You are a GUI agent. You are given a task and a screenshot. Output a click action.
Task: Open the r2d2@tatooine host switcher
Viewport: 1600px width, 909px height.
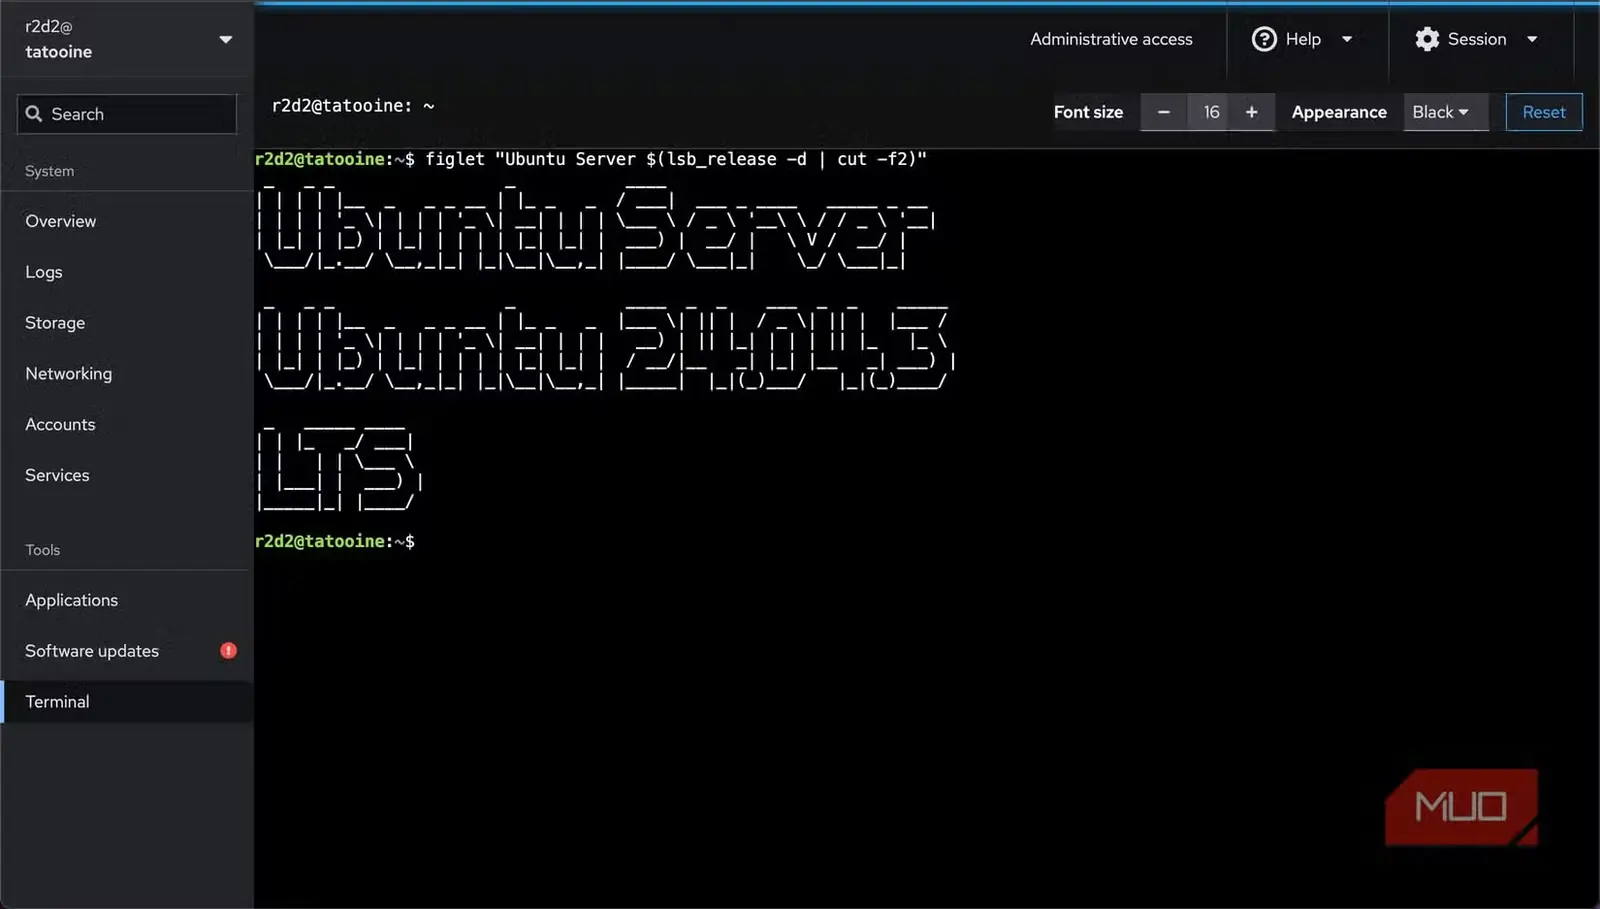point(127,39)
